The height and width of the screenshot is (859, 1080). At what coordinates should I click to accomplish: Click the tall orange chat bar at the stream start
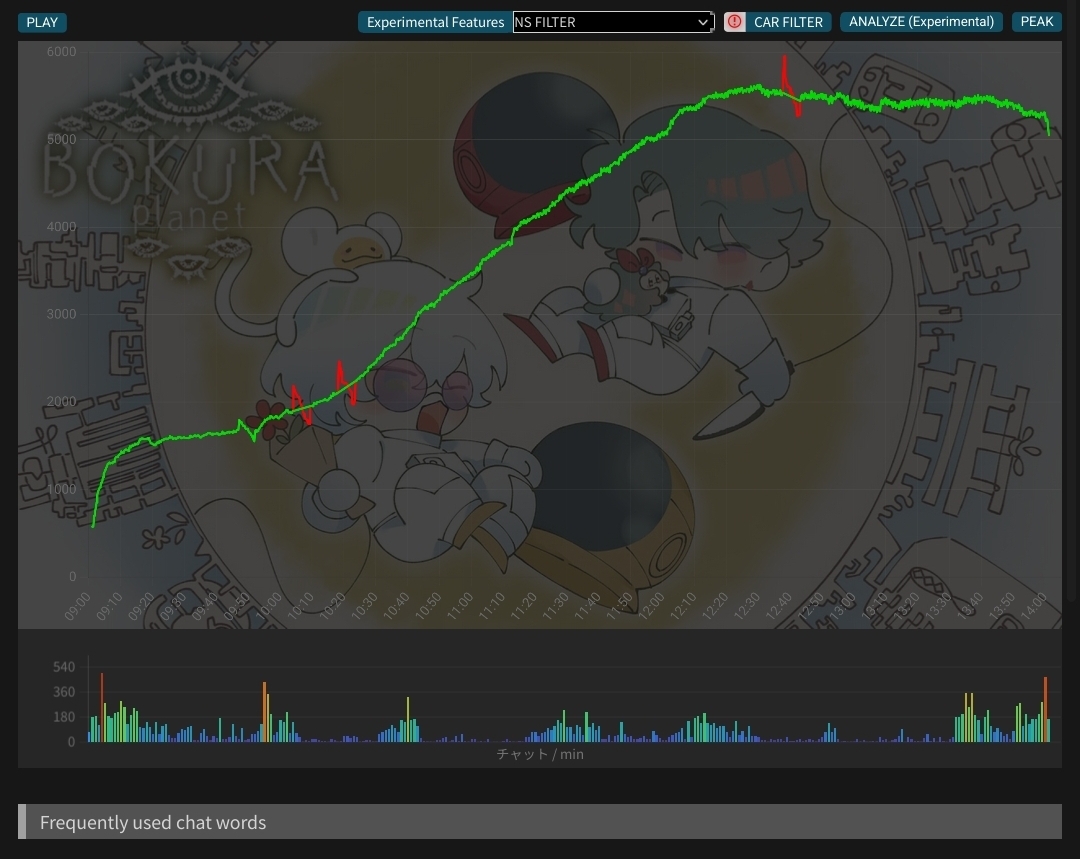tap(102, 707)
